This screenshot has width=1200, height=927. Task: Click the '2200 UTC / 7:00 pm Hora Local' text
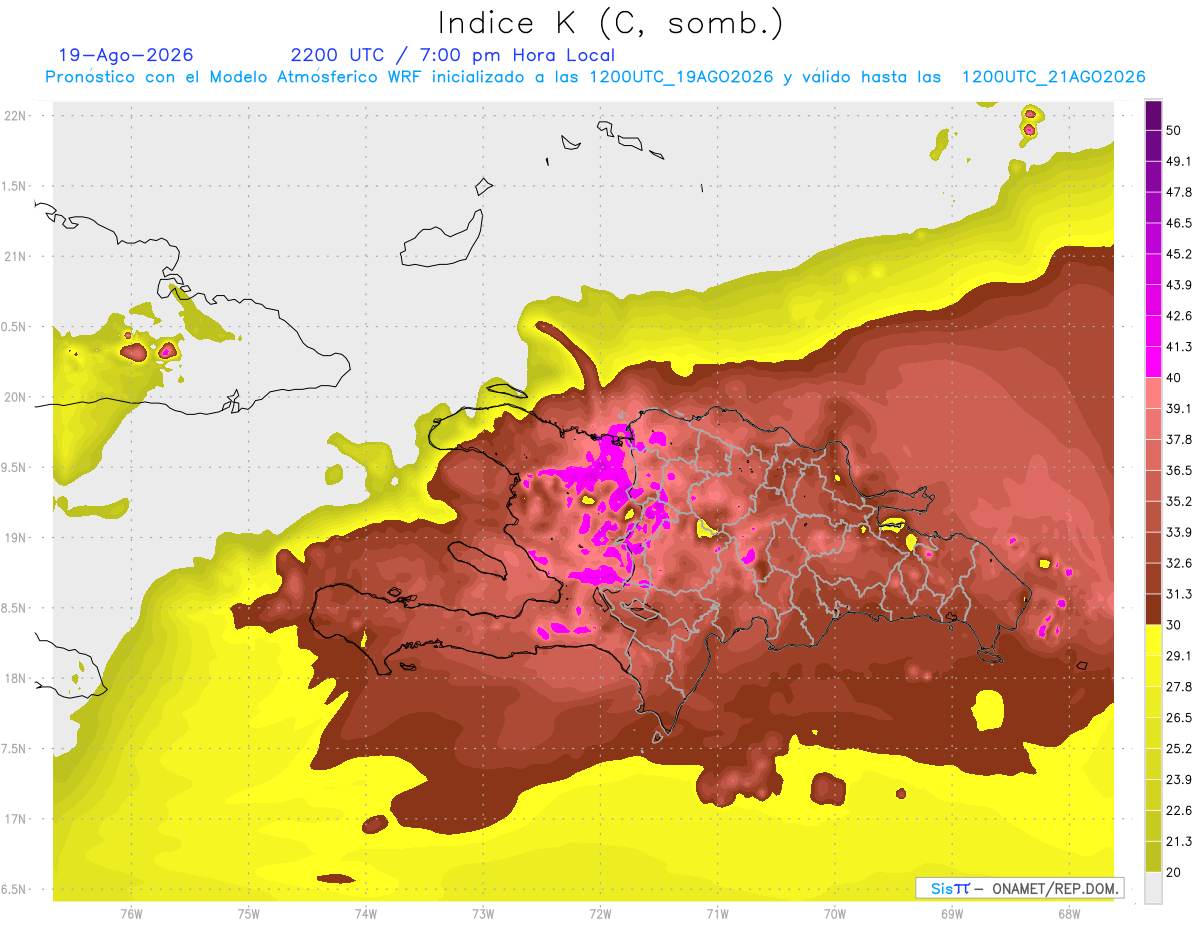click(x=453, y=55)
